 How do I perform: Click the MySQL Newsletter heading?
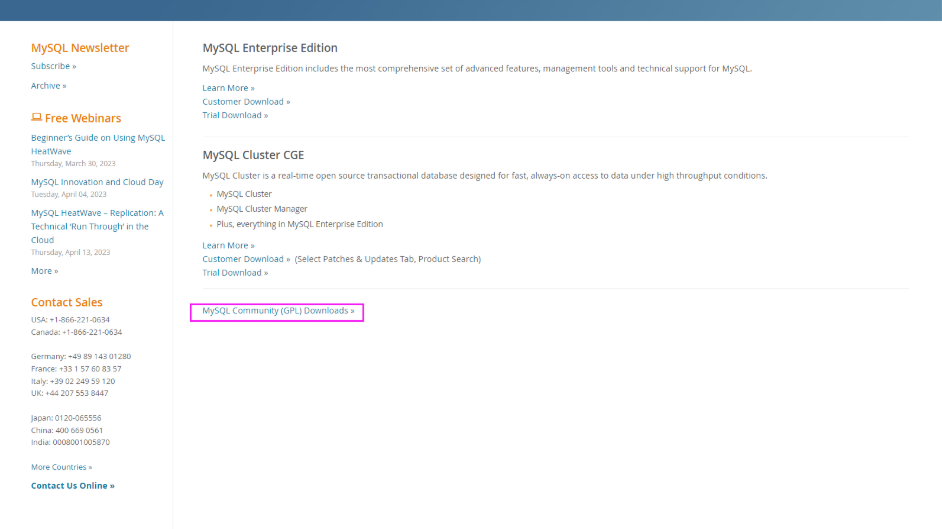tap(80, 48)
